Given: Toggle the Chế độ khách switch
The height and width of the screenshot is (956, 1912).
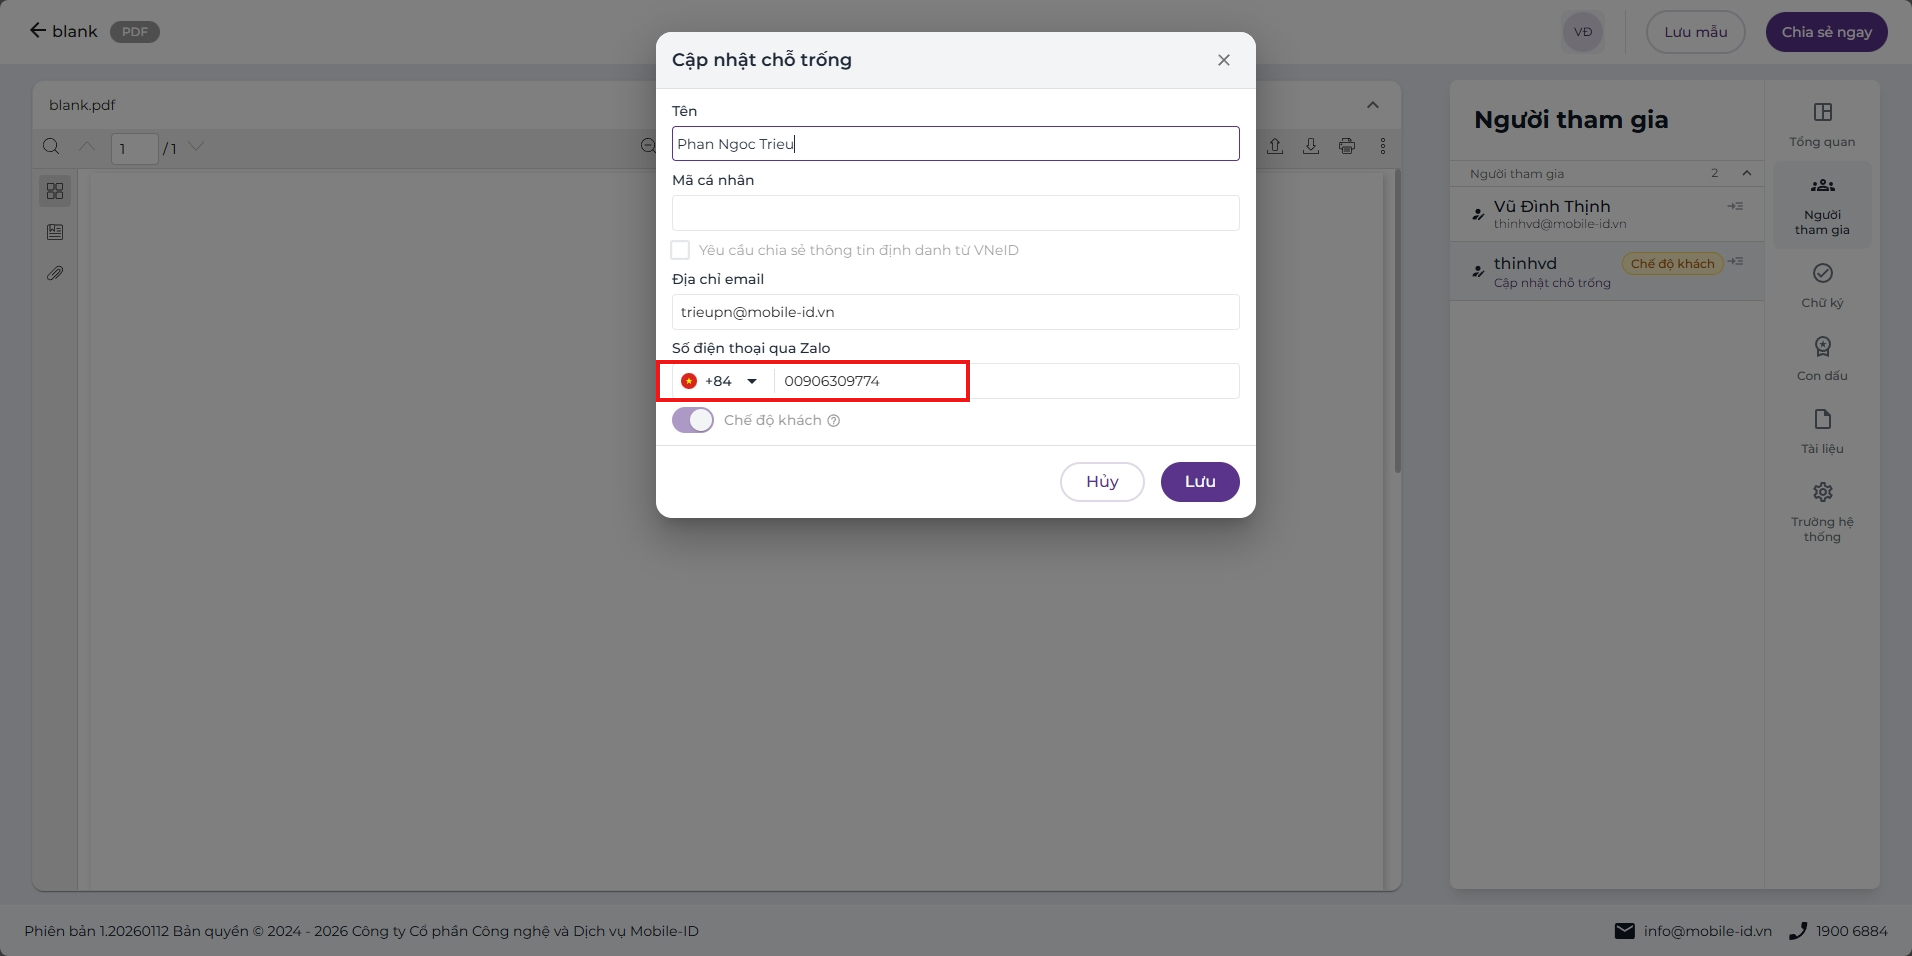Looking at the screenshot, I should (x=693, y=420).
